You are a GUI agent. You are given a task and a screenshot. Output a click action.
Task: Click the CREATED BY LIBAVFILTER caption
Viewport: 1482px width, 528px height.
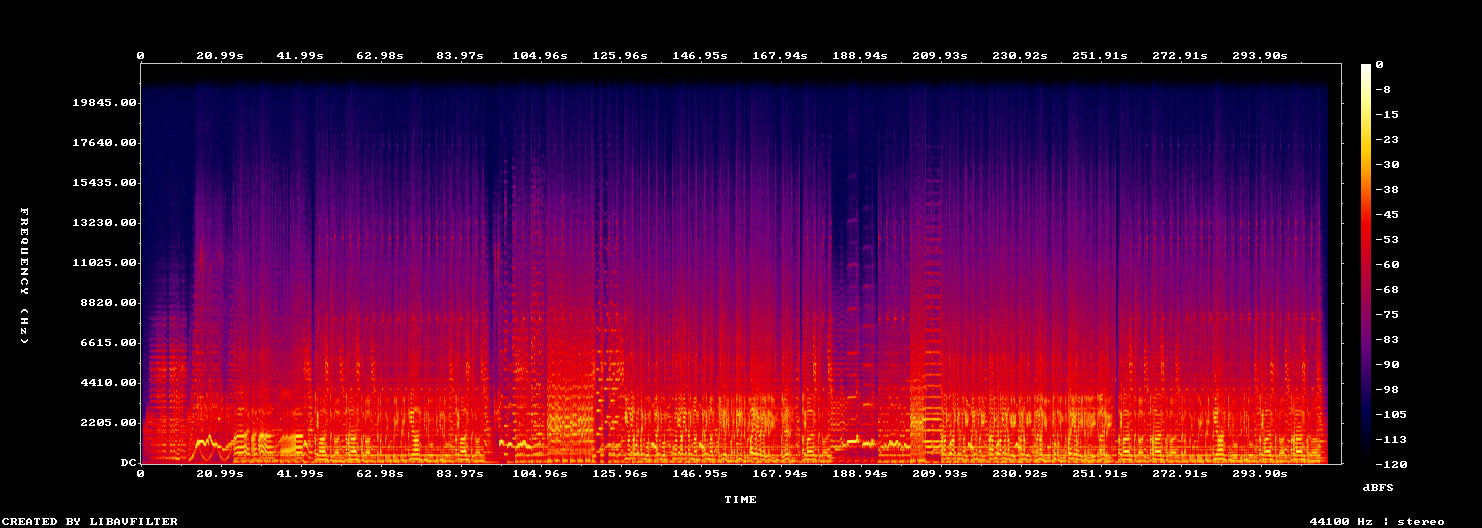[89, 521]
